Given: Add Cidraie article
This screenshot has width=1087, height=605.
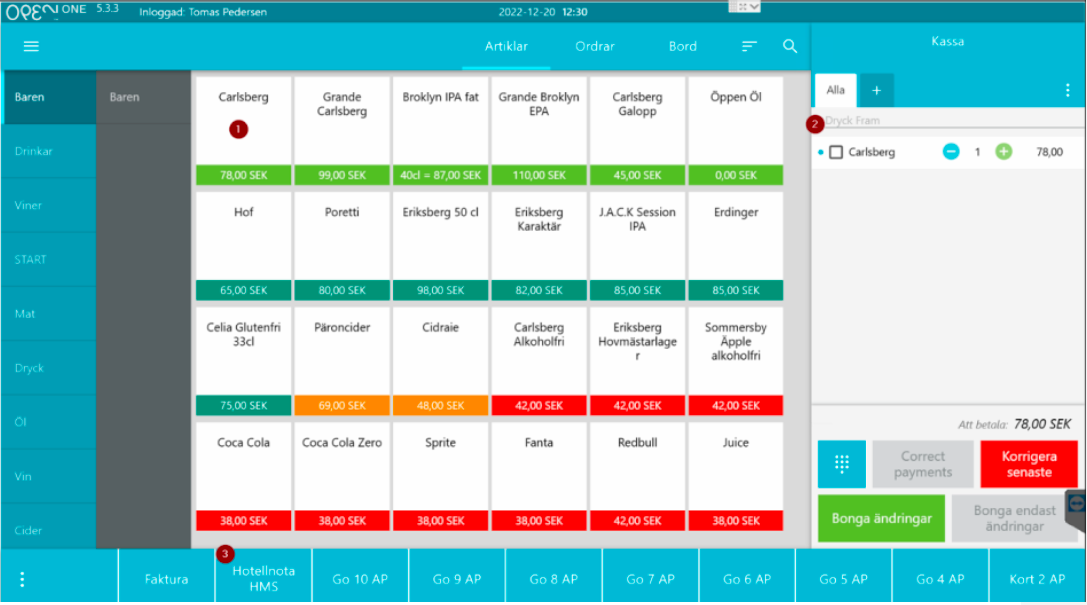Looking at the screenshot, I should tap(440, 361).
